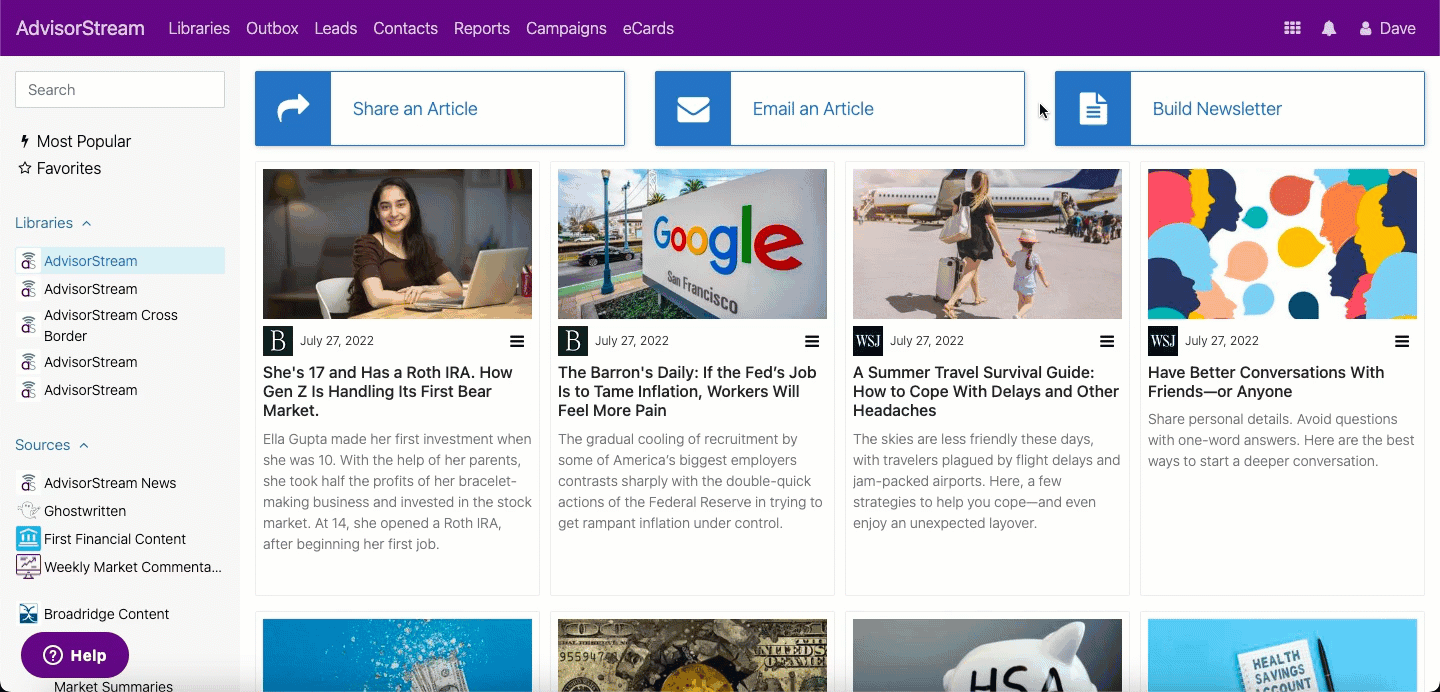Click the Share an Article button
The width and height of the screenshot is (1440, 692).
pyautogui.click(x=440, y=108)
